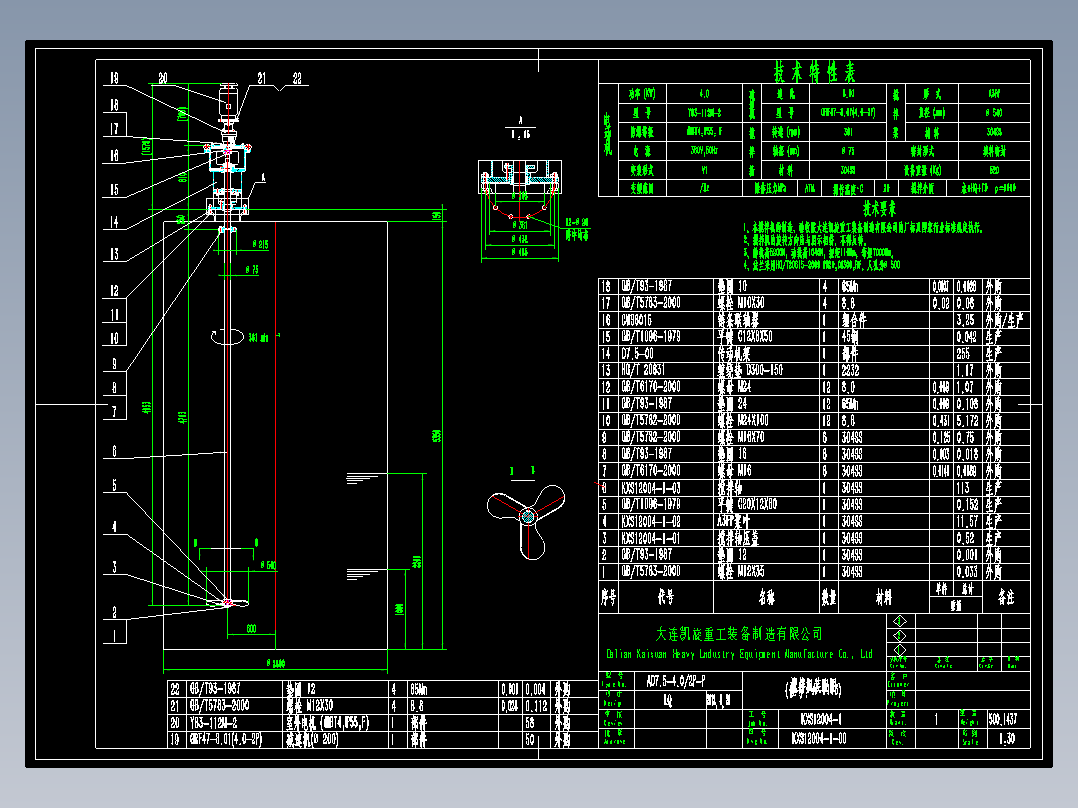The image size is (1078, 808).
Task: Click balloon callout '6' left of the shaft
Action: [114, 451]
